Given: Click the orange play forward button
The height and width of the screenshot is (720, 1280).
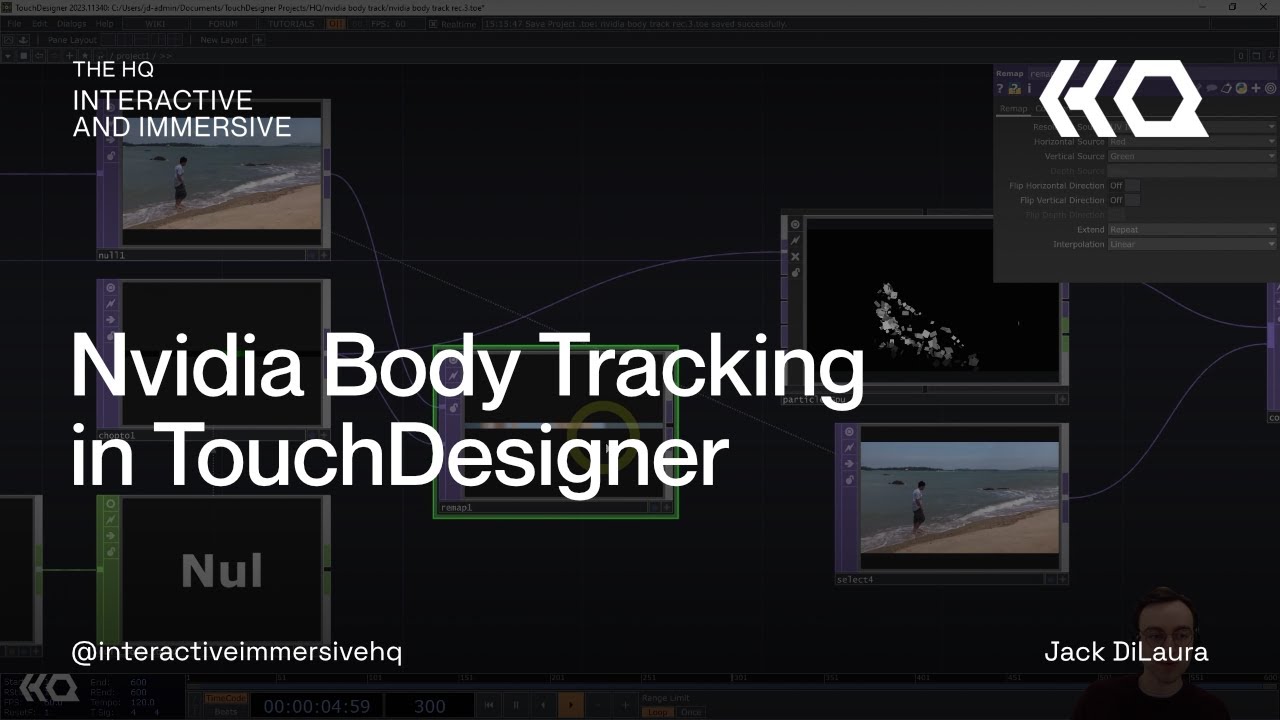Looking at the screenshot, I should pyautogui.click(x=571, y=705).
